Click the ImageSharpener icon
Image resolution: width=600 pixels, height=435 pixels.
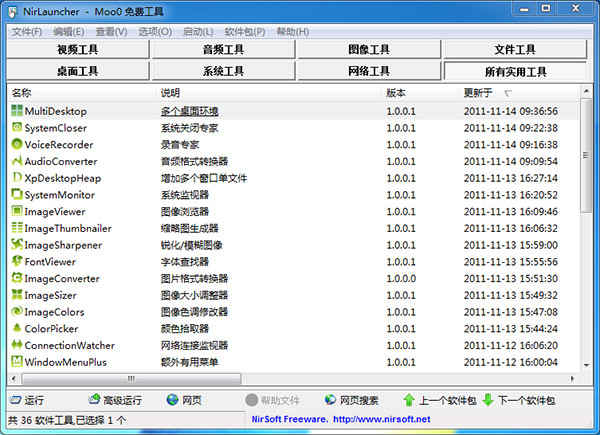17,244
